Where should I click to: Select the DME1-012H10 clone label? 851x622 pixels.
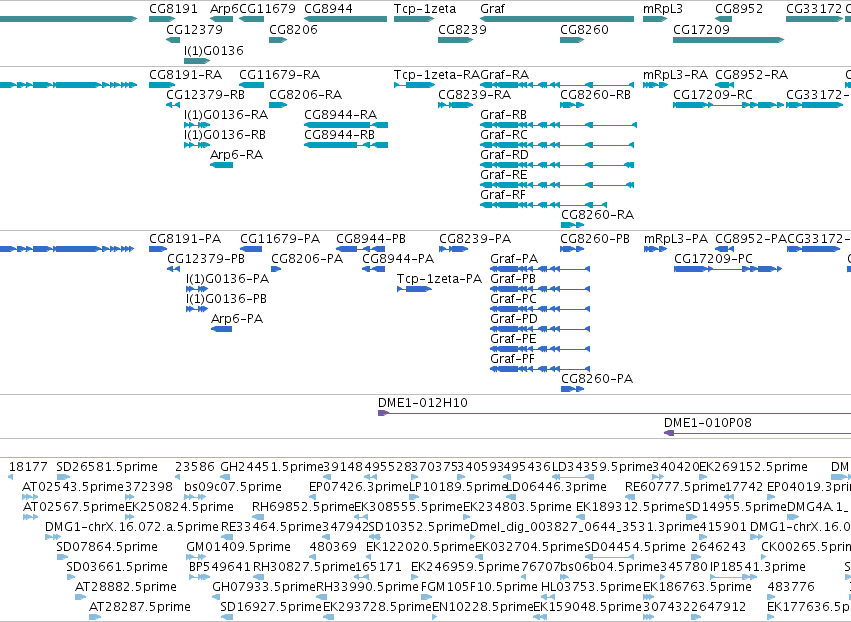423,403
